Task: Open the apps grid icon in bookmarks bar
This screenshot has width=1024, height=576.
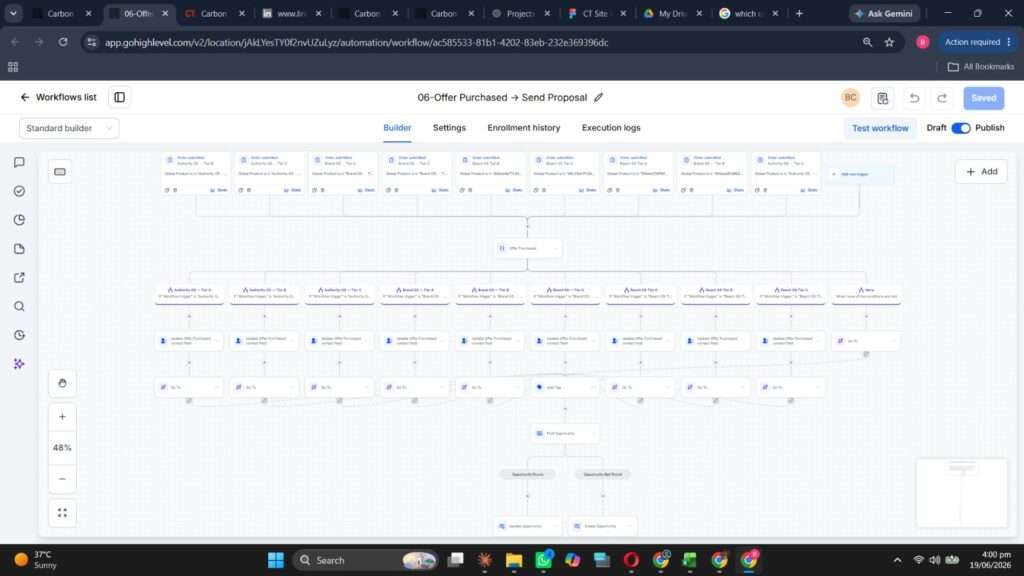Action: [x=13, y=67]
